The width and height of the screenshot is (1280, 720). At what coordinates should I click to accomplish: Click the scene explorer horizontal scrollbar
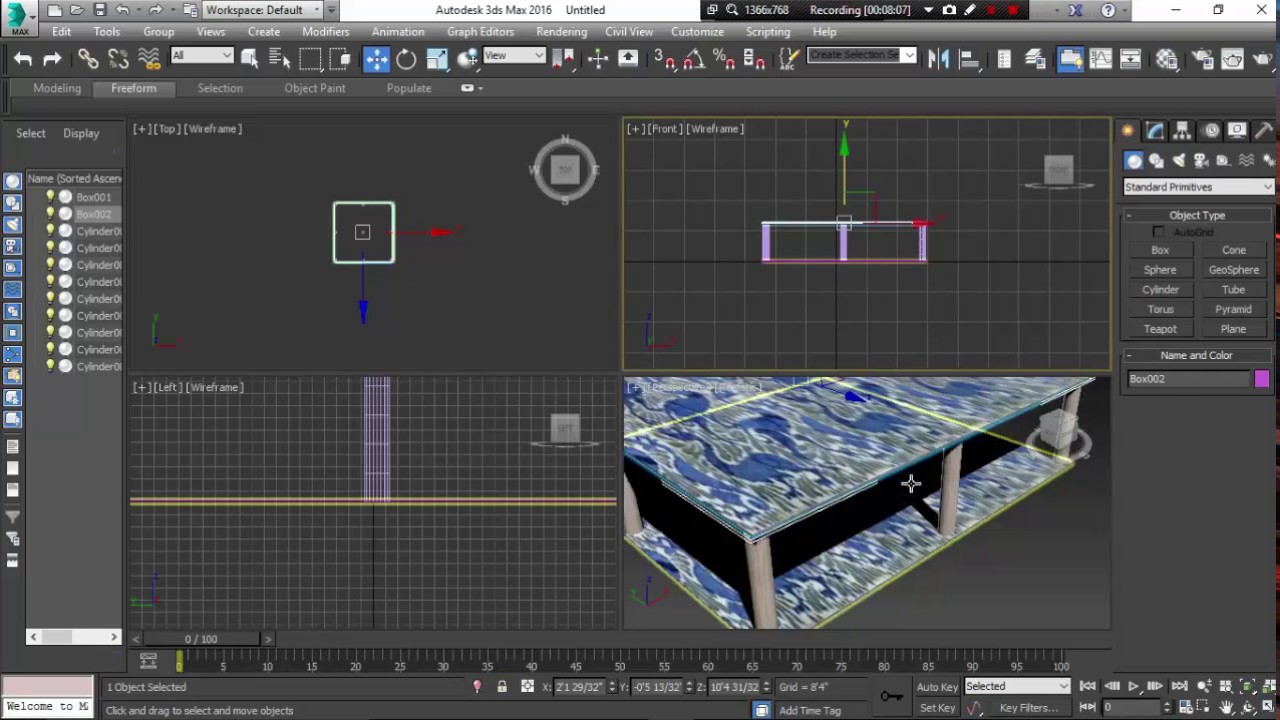(73, 637)
